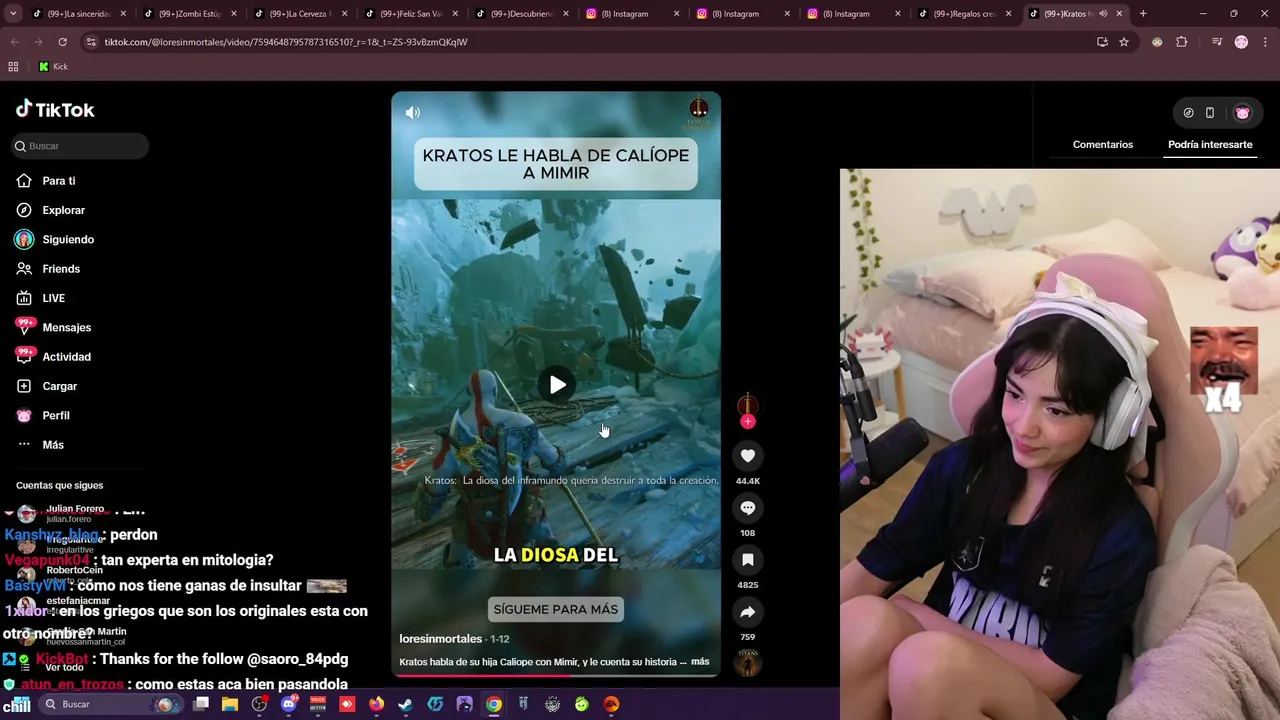Open Firefox from the taskbar
The height and width of the screenshot is (720, 1280).
click(x=376, y=704)
